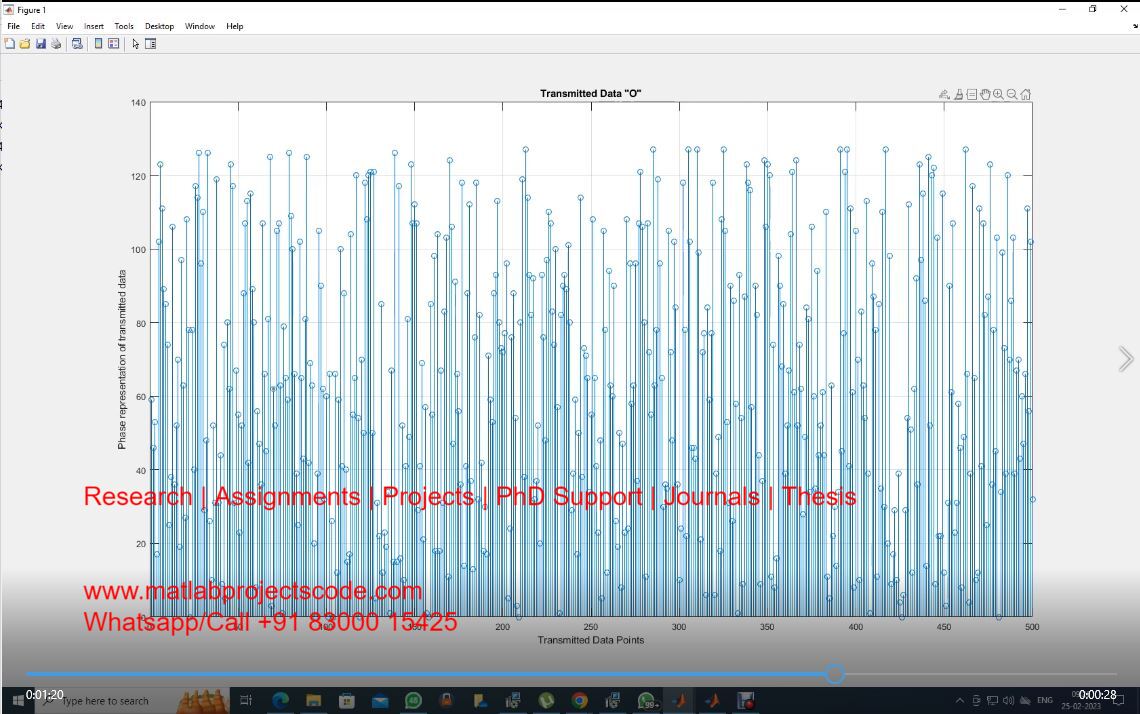Select the Pan hand tool above the plot
The width and height of the screenshot is (1140, 714).
(985, 94)
